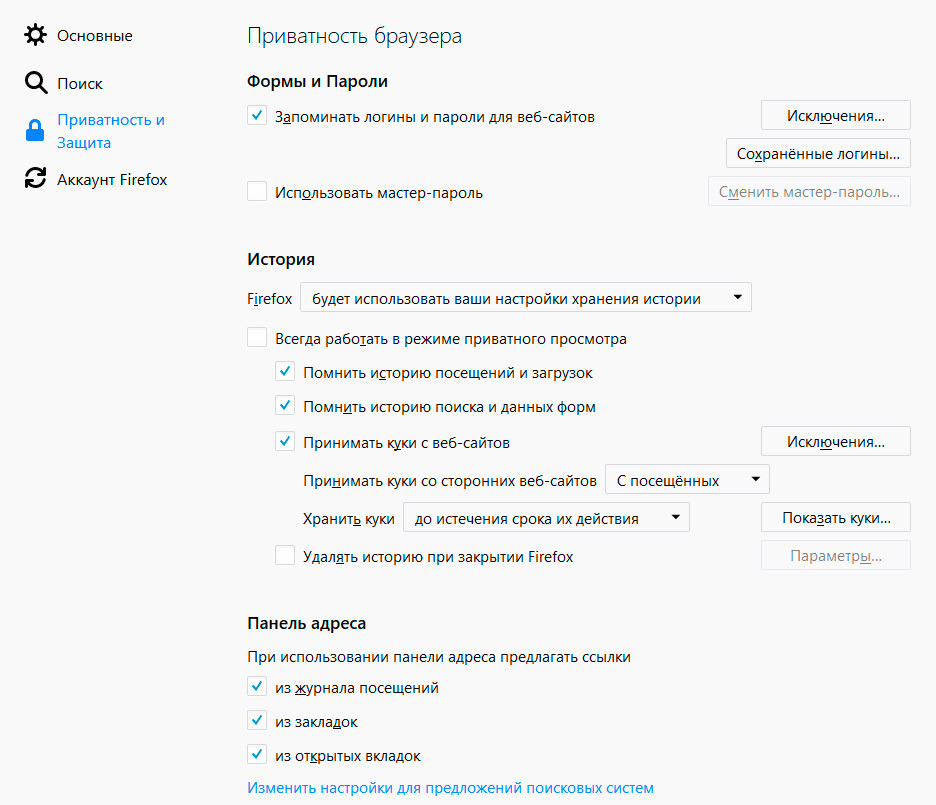Click the sync icon for Аккаунт Firefox

(x=36, y=179)
